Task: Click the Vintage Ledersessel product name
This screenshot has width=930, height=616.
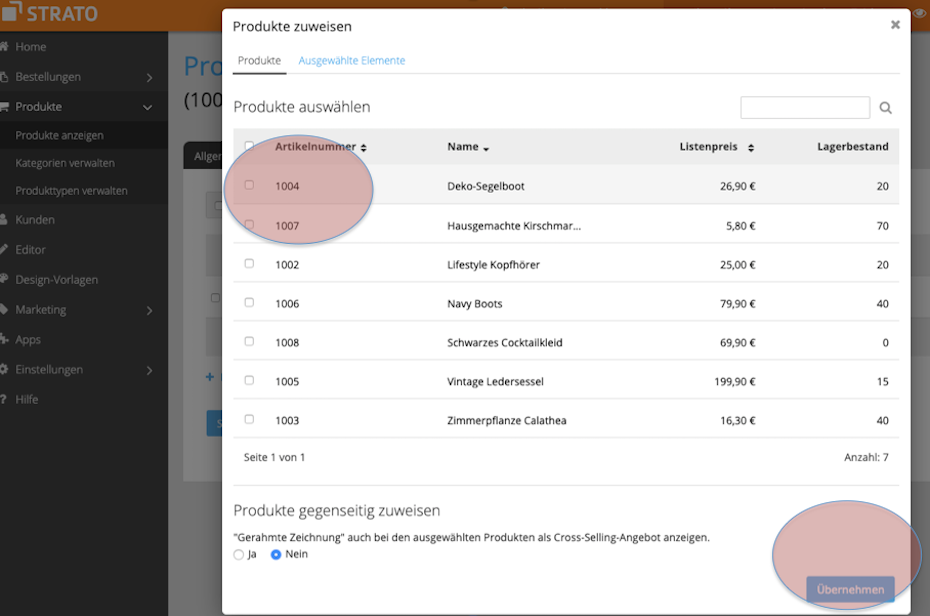Action: click(x=495, y=382)
